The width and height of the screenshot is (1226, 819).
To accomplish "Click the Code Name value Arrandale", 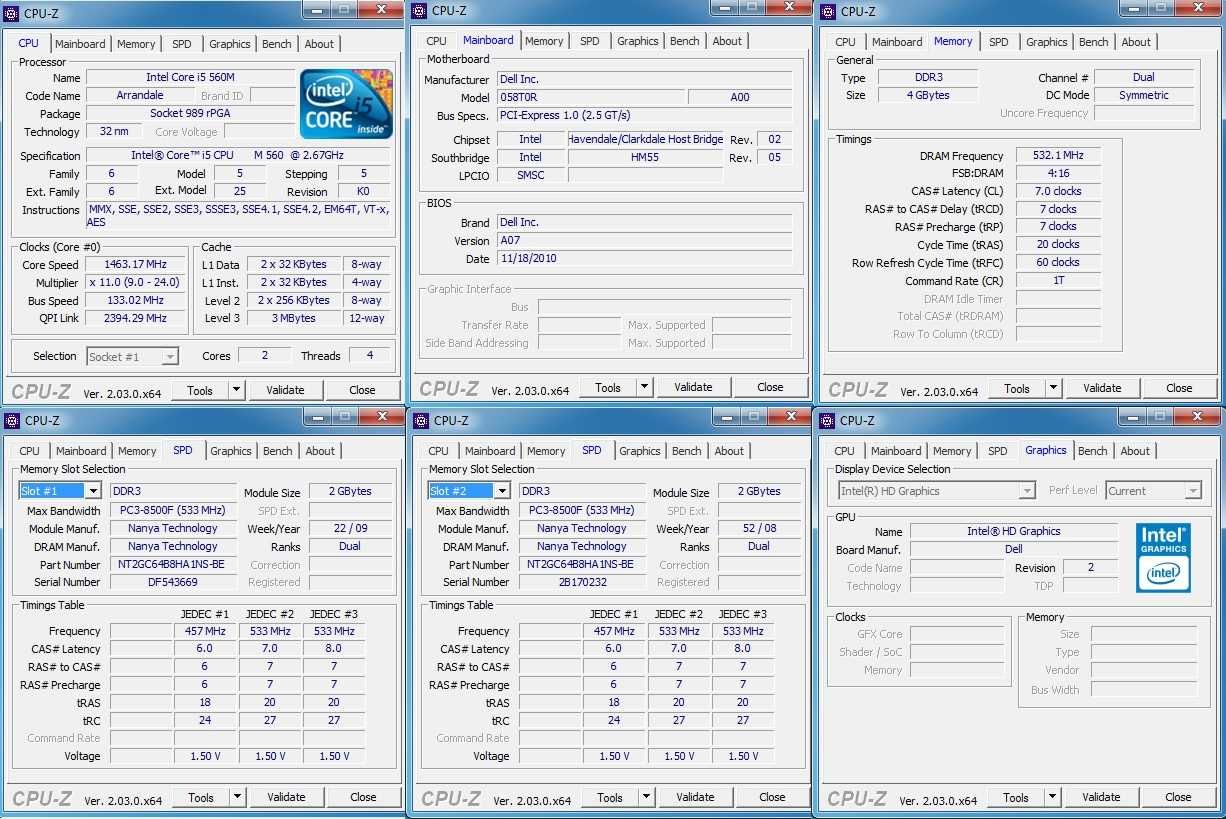I will 140,95.
